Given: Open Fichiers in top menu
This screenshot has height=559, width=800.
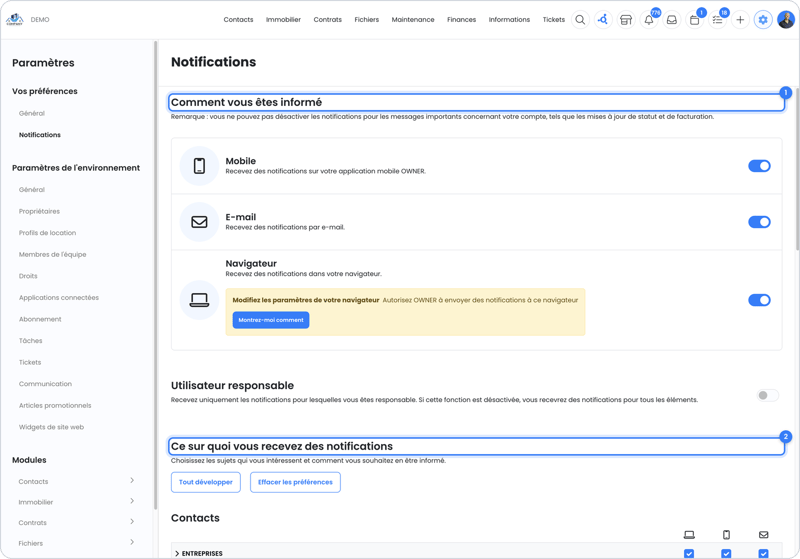Looking at the screenshot, I should pos(367,20).
